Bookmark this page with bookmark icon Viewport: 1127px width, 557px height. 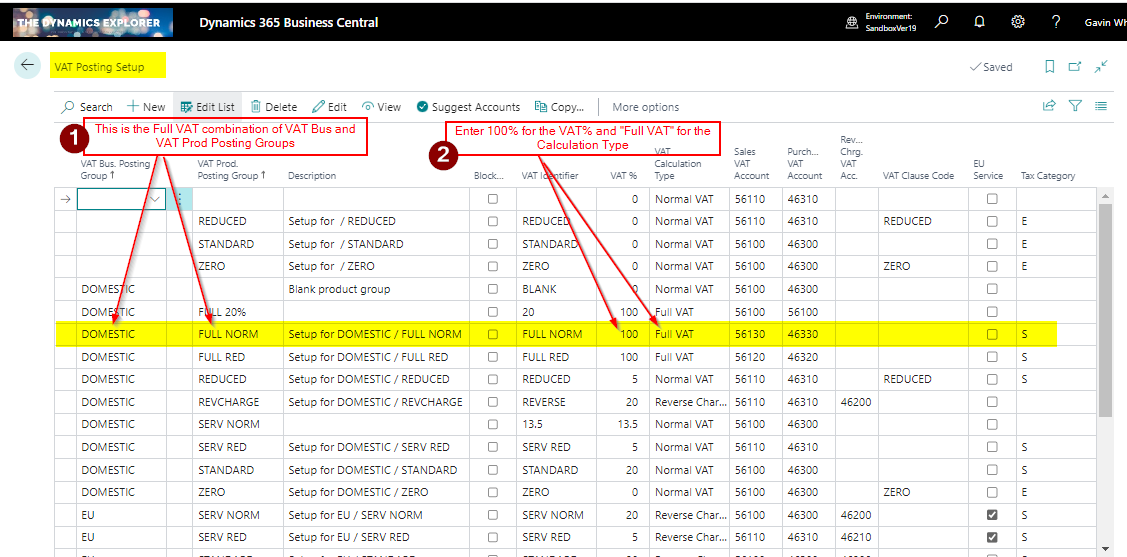click(1049, 67)
